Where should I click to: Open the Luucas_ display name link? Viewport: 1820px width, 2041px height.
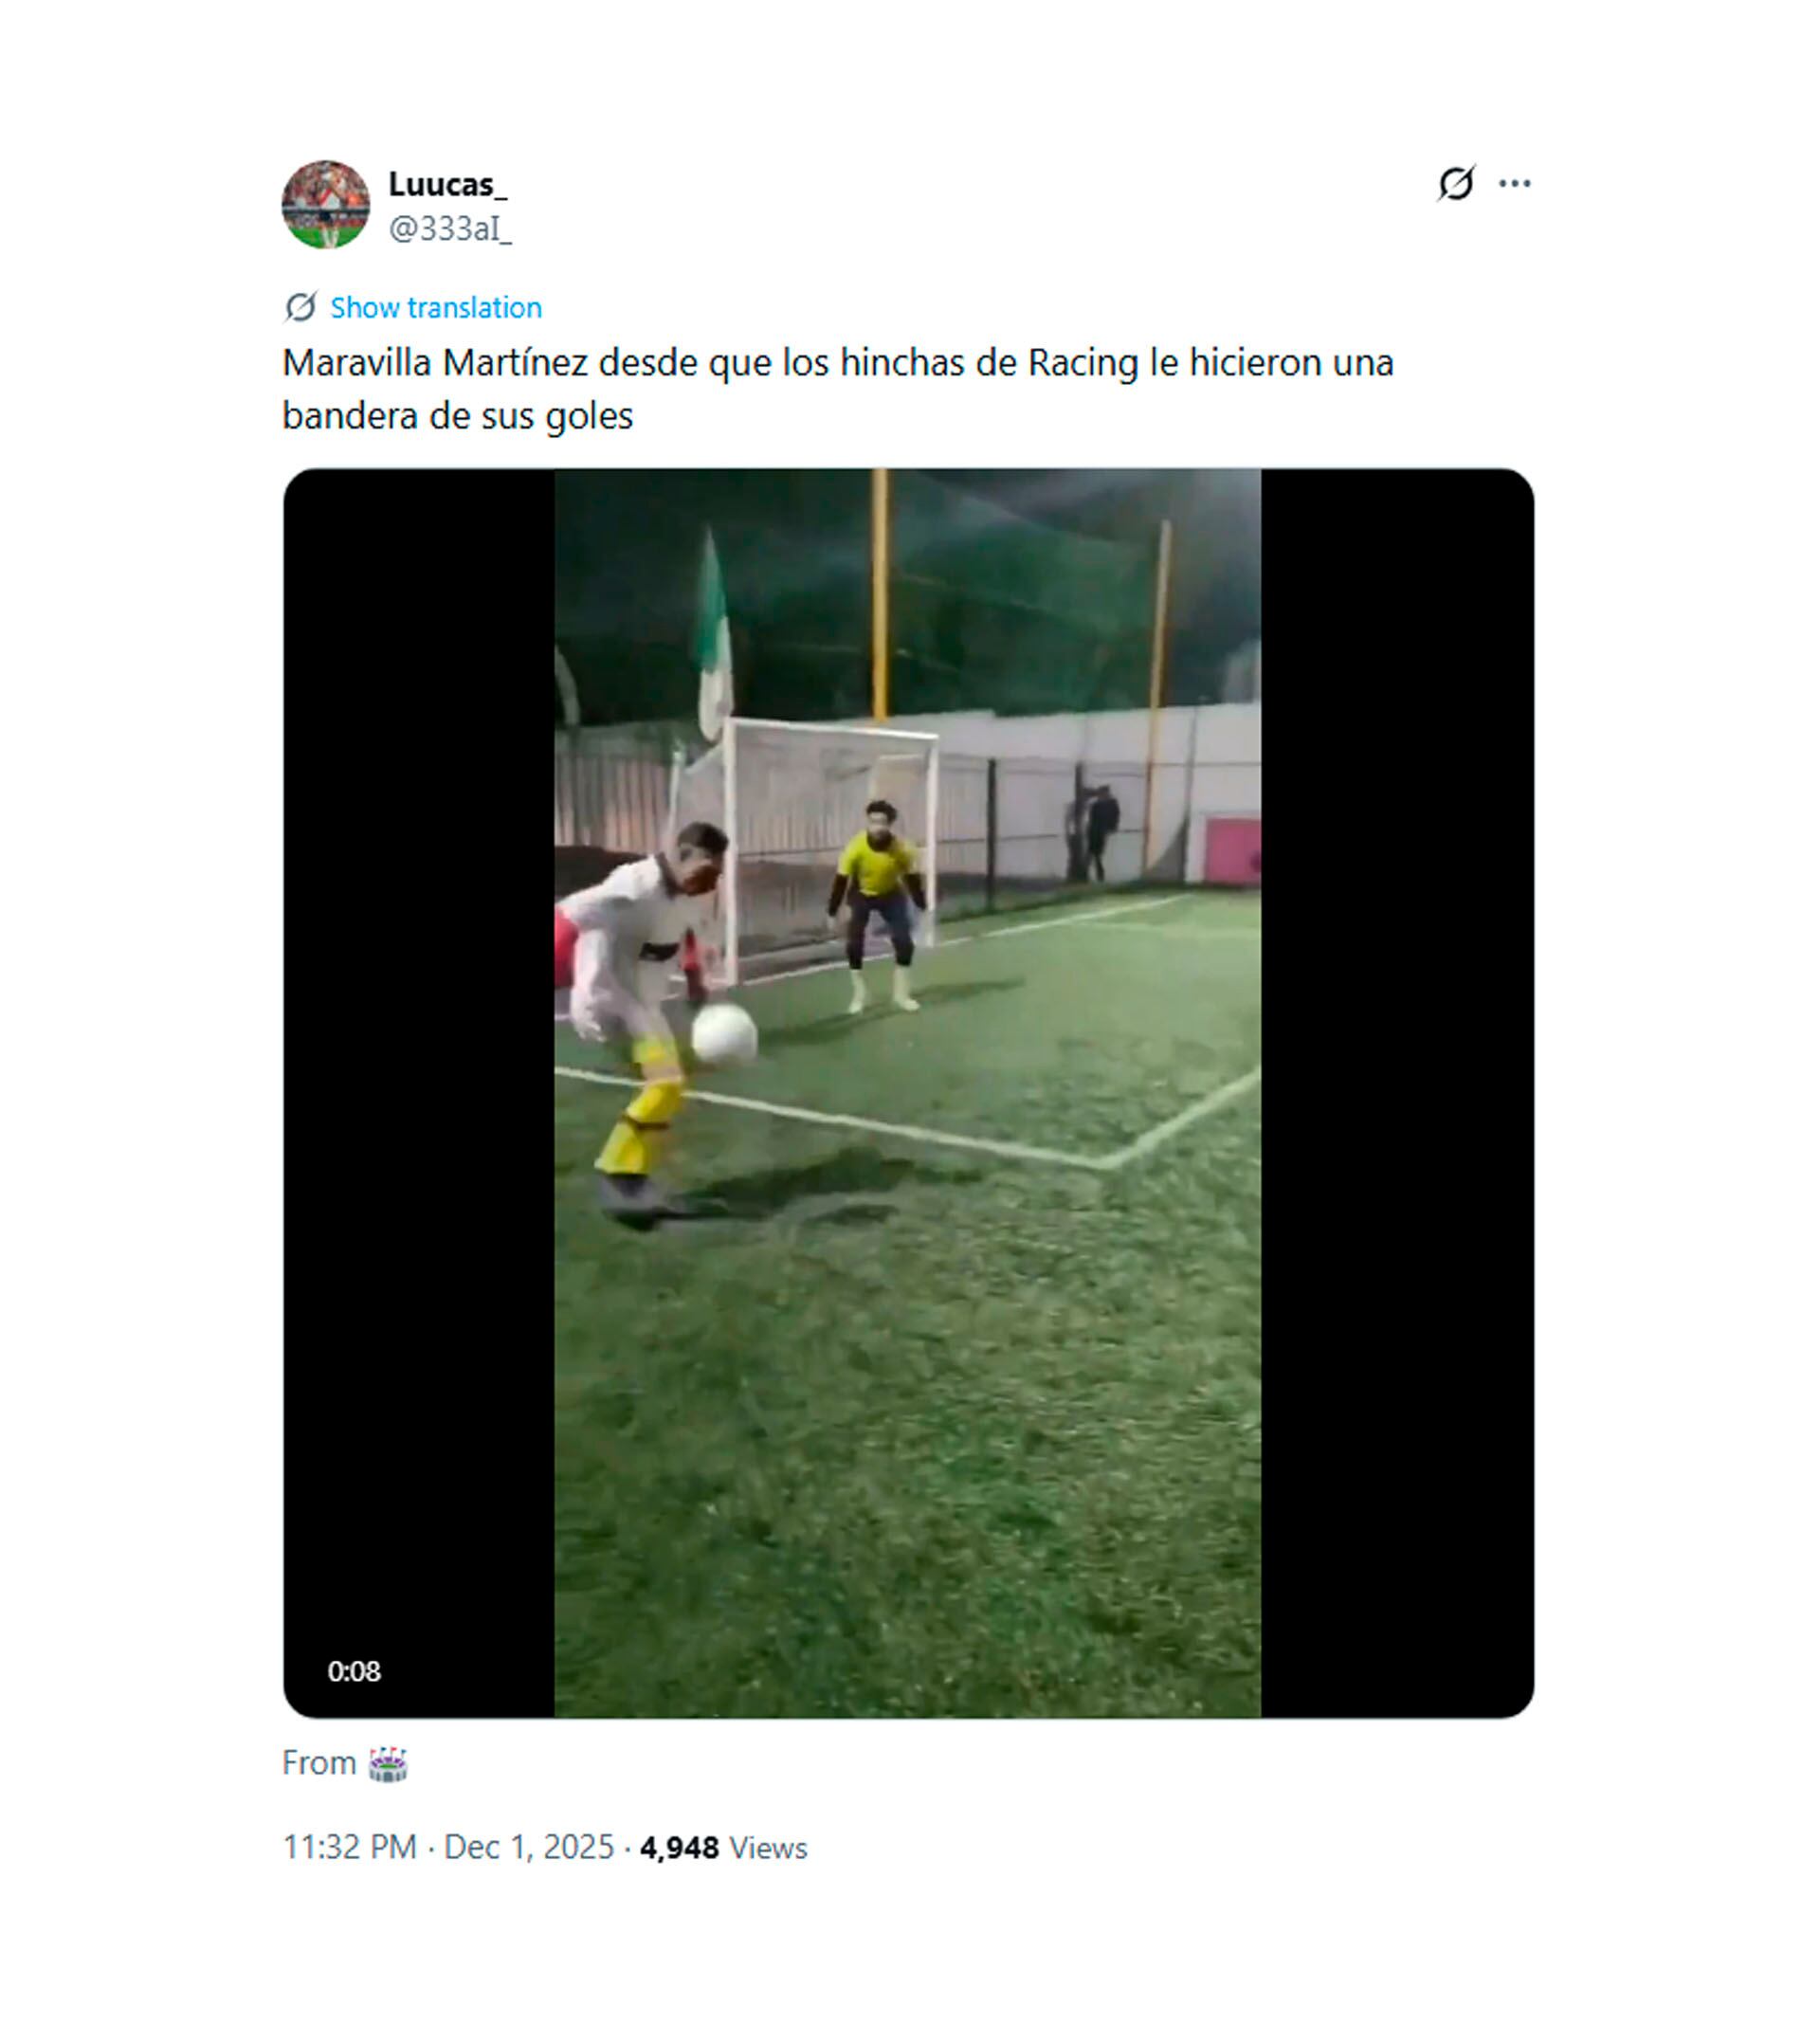click(x=447, y=184)
